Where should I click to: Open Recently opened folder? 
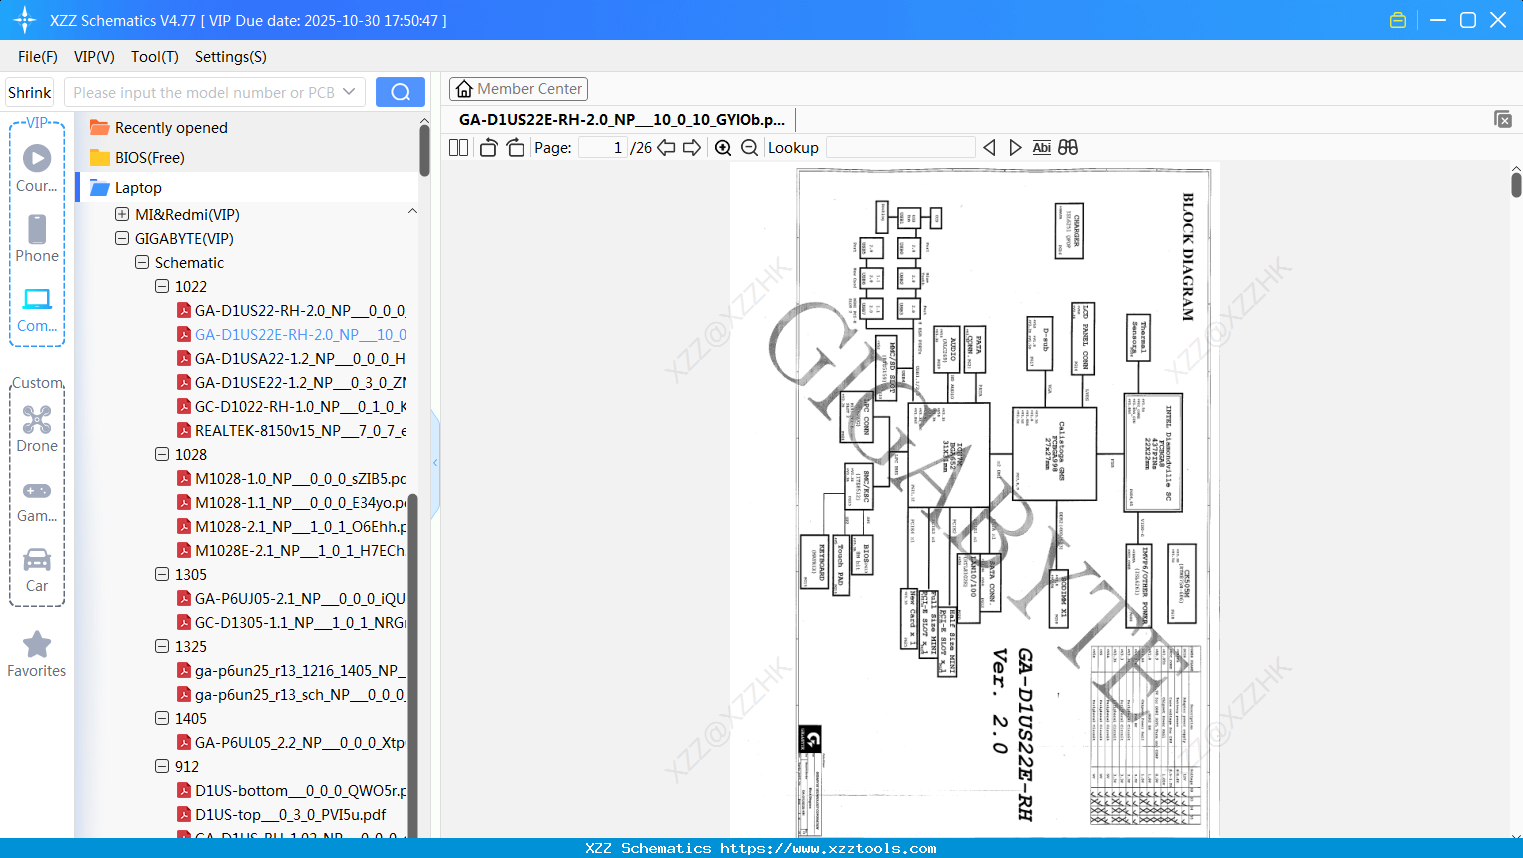[x=171, y=128]
